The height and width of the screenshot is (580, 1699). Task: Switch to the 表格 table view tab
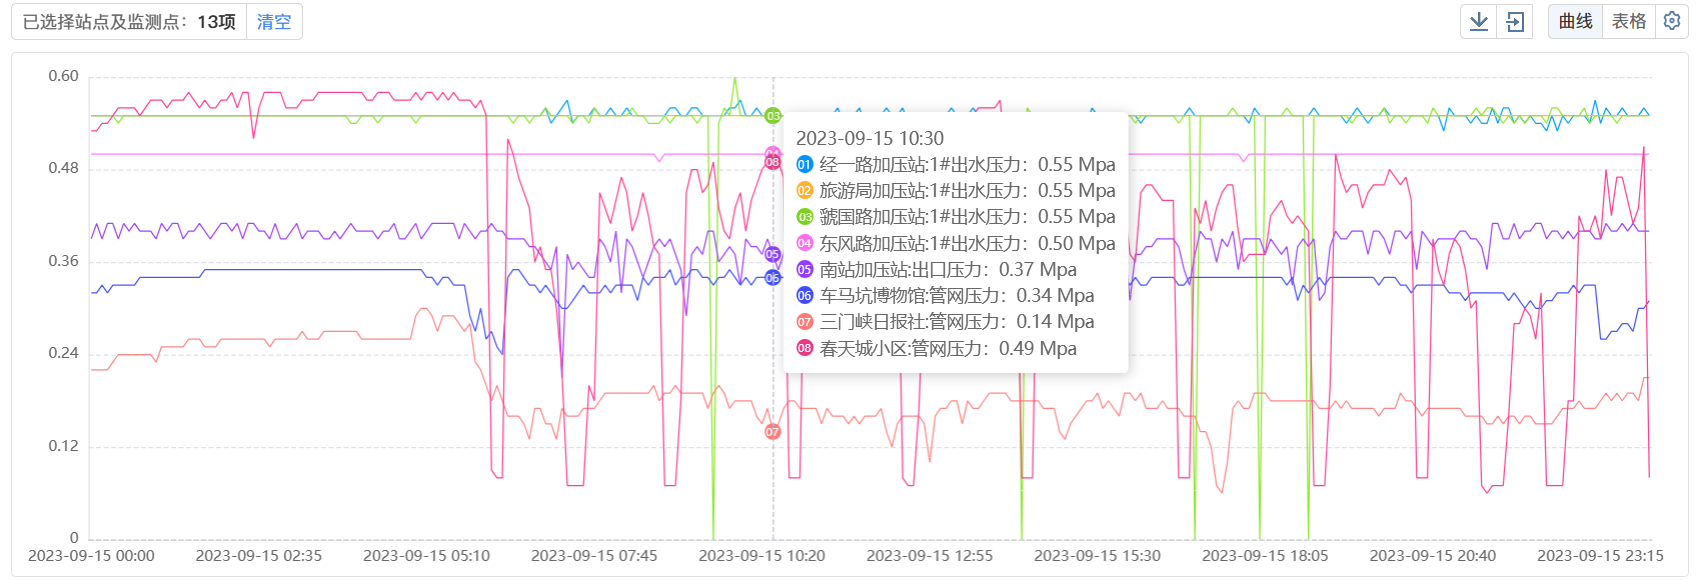pyautogui.click(x=1628, y=21)
